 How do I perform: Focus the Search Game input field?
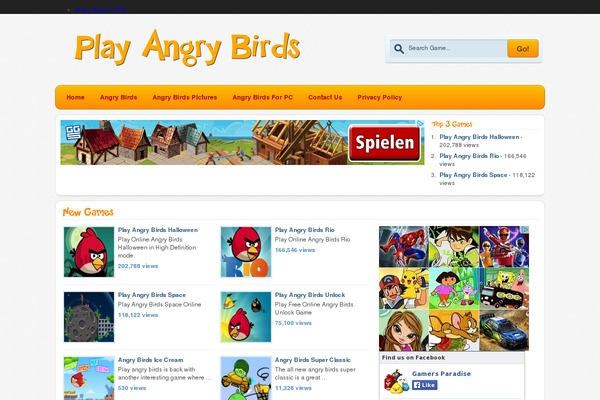(455, 48)
